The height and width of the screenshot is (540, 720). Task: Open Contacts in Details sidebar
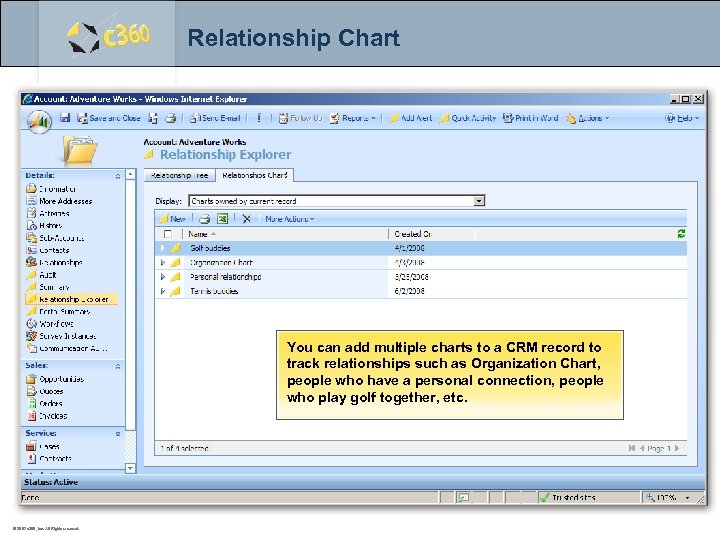[48, 250]
